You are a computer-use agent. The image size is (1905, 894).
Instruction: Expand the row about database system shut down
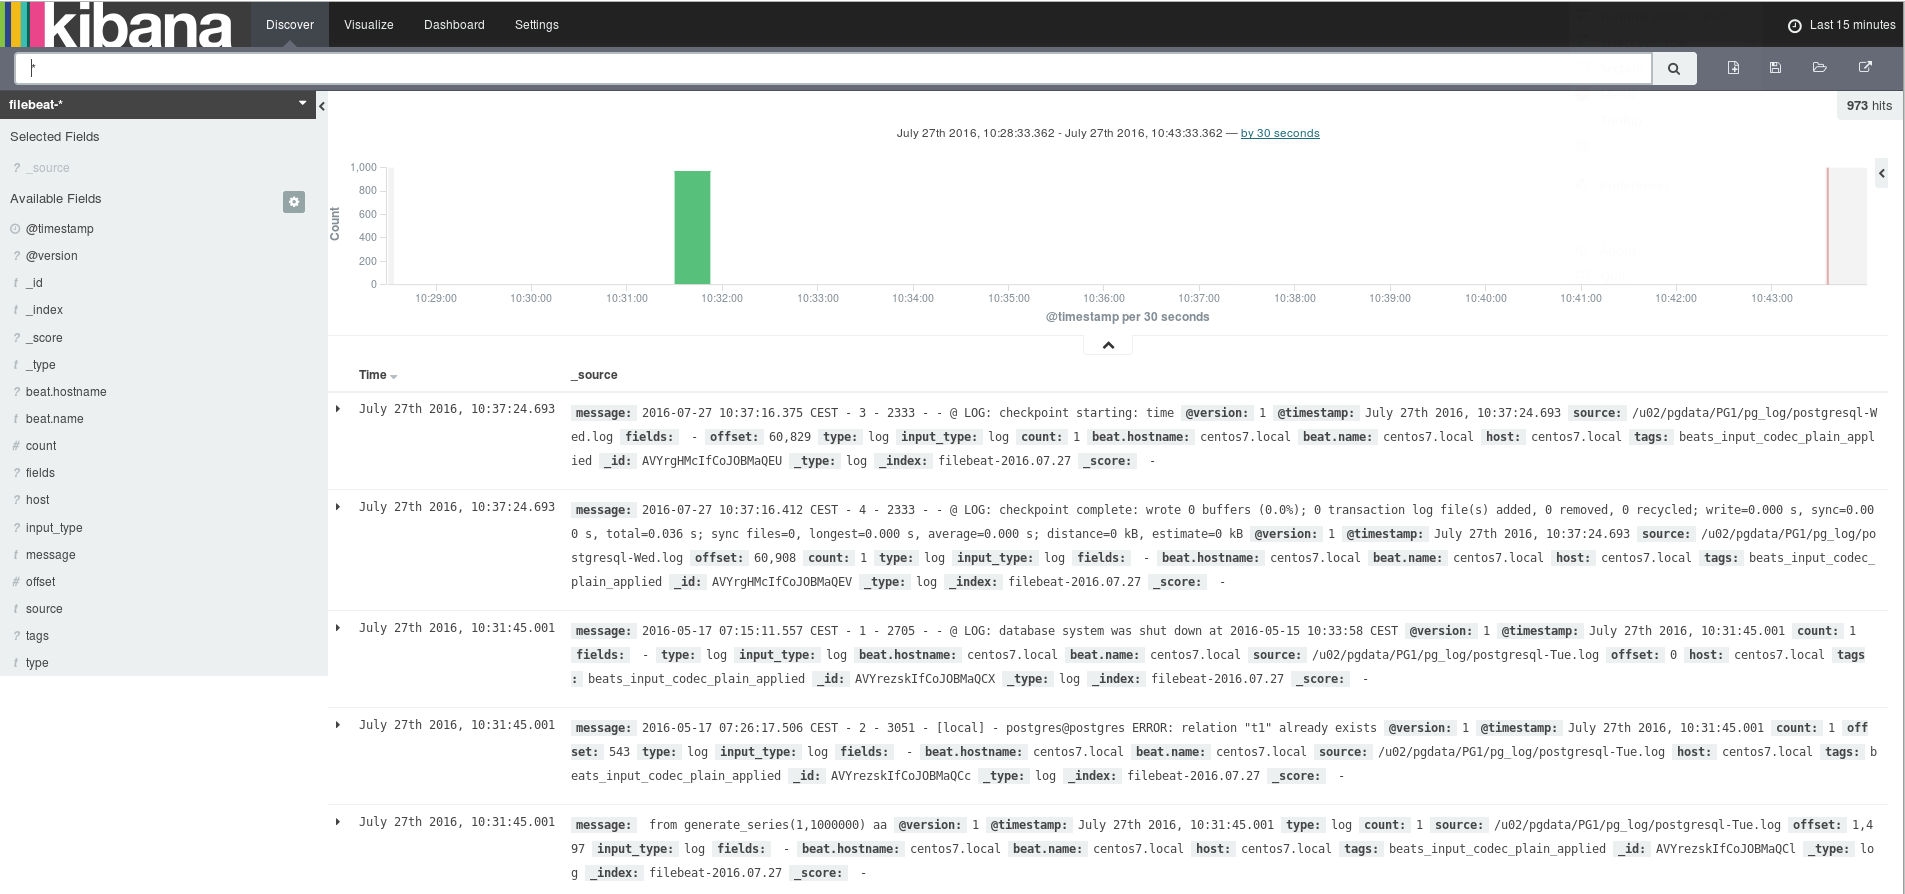[338, 628]
